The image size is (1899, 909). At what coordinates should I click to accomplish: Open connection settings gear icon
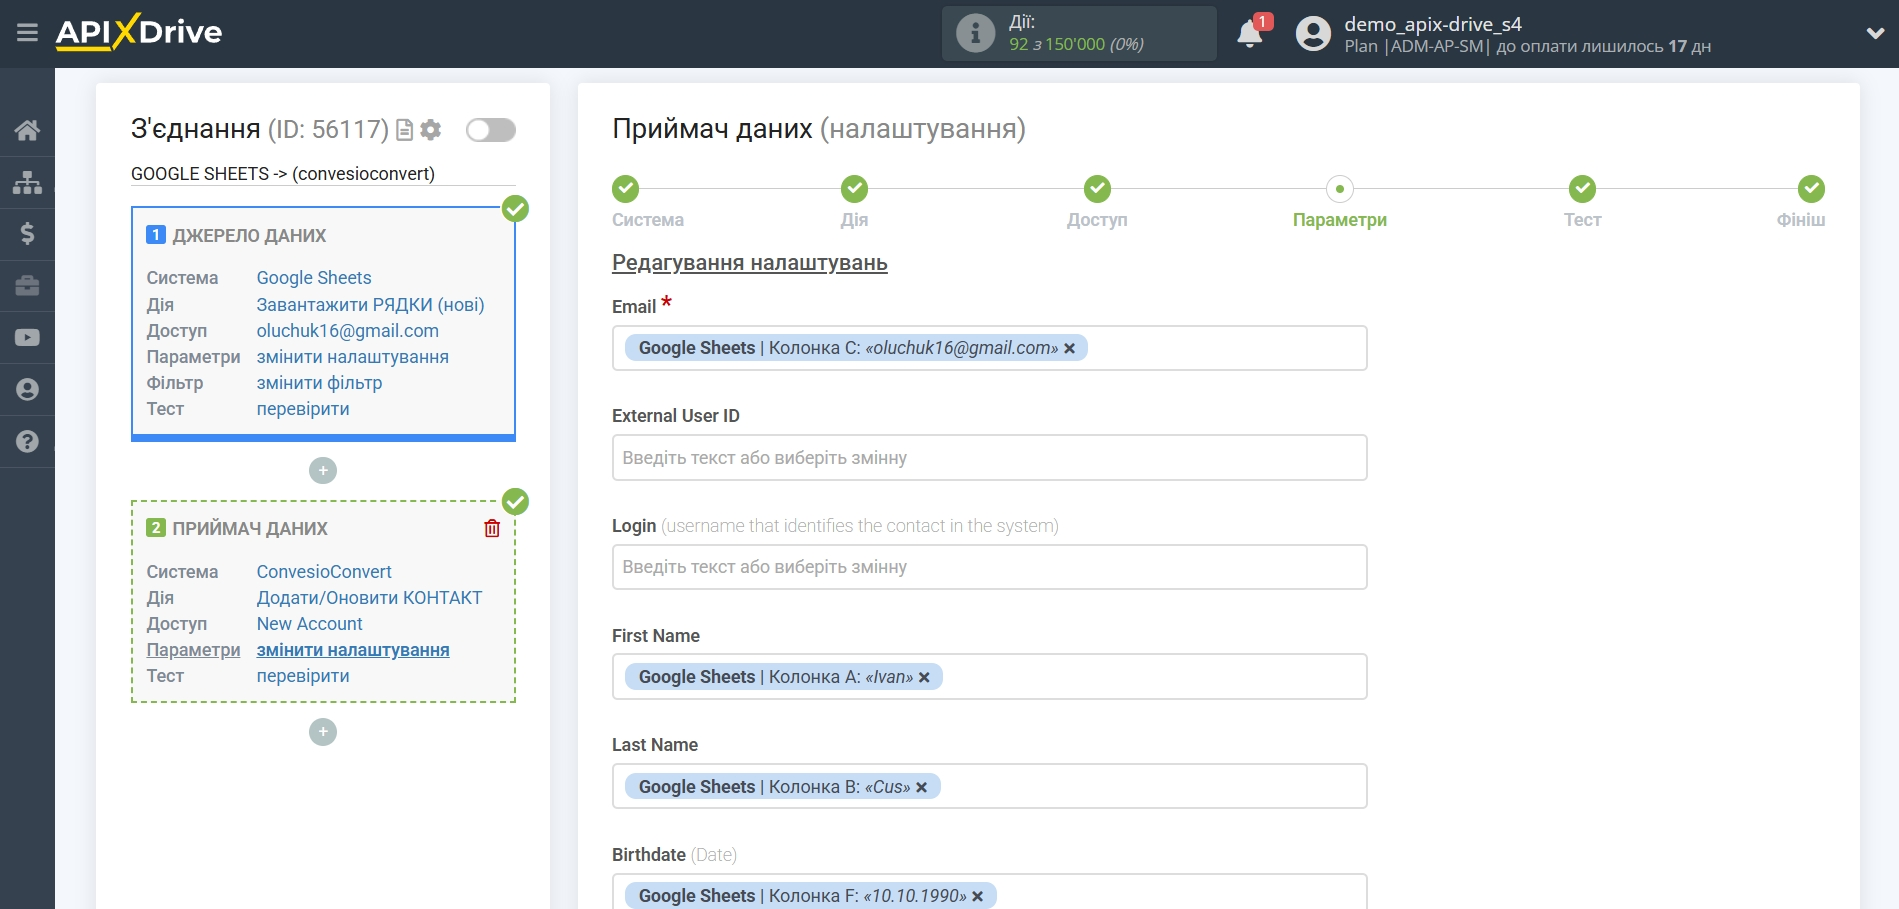pyautogui.click(x=431, y=130)
